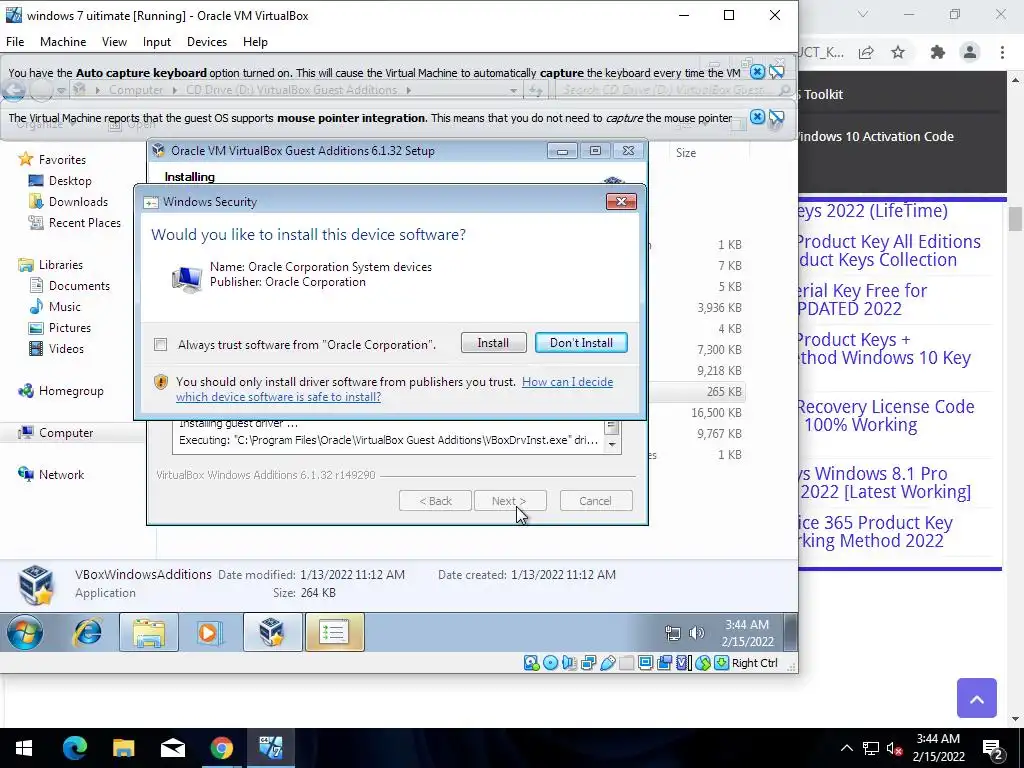Open the Help menu
Viewport: 1024px width, 768px height.
coord(255,42)
